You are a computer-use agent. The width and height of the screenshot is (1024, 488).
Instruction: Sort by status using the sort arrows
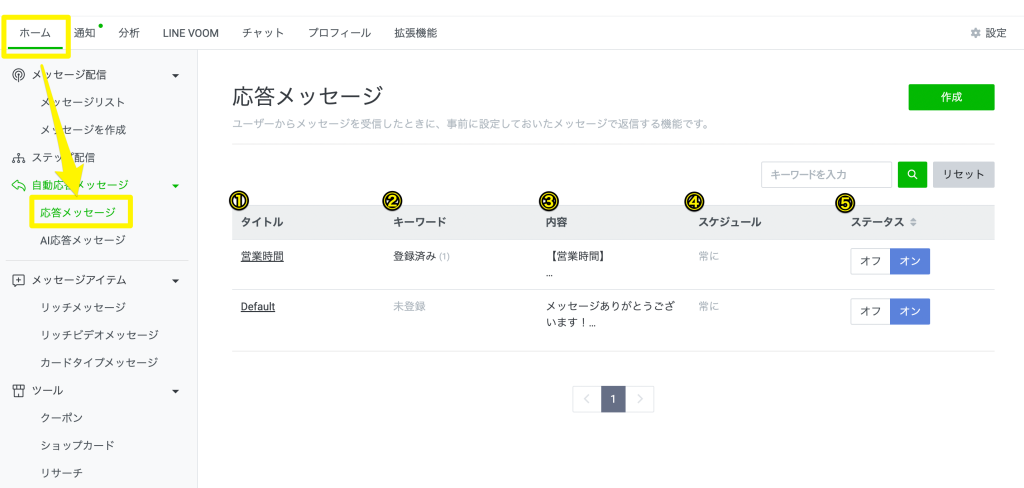[913, 222]
